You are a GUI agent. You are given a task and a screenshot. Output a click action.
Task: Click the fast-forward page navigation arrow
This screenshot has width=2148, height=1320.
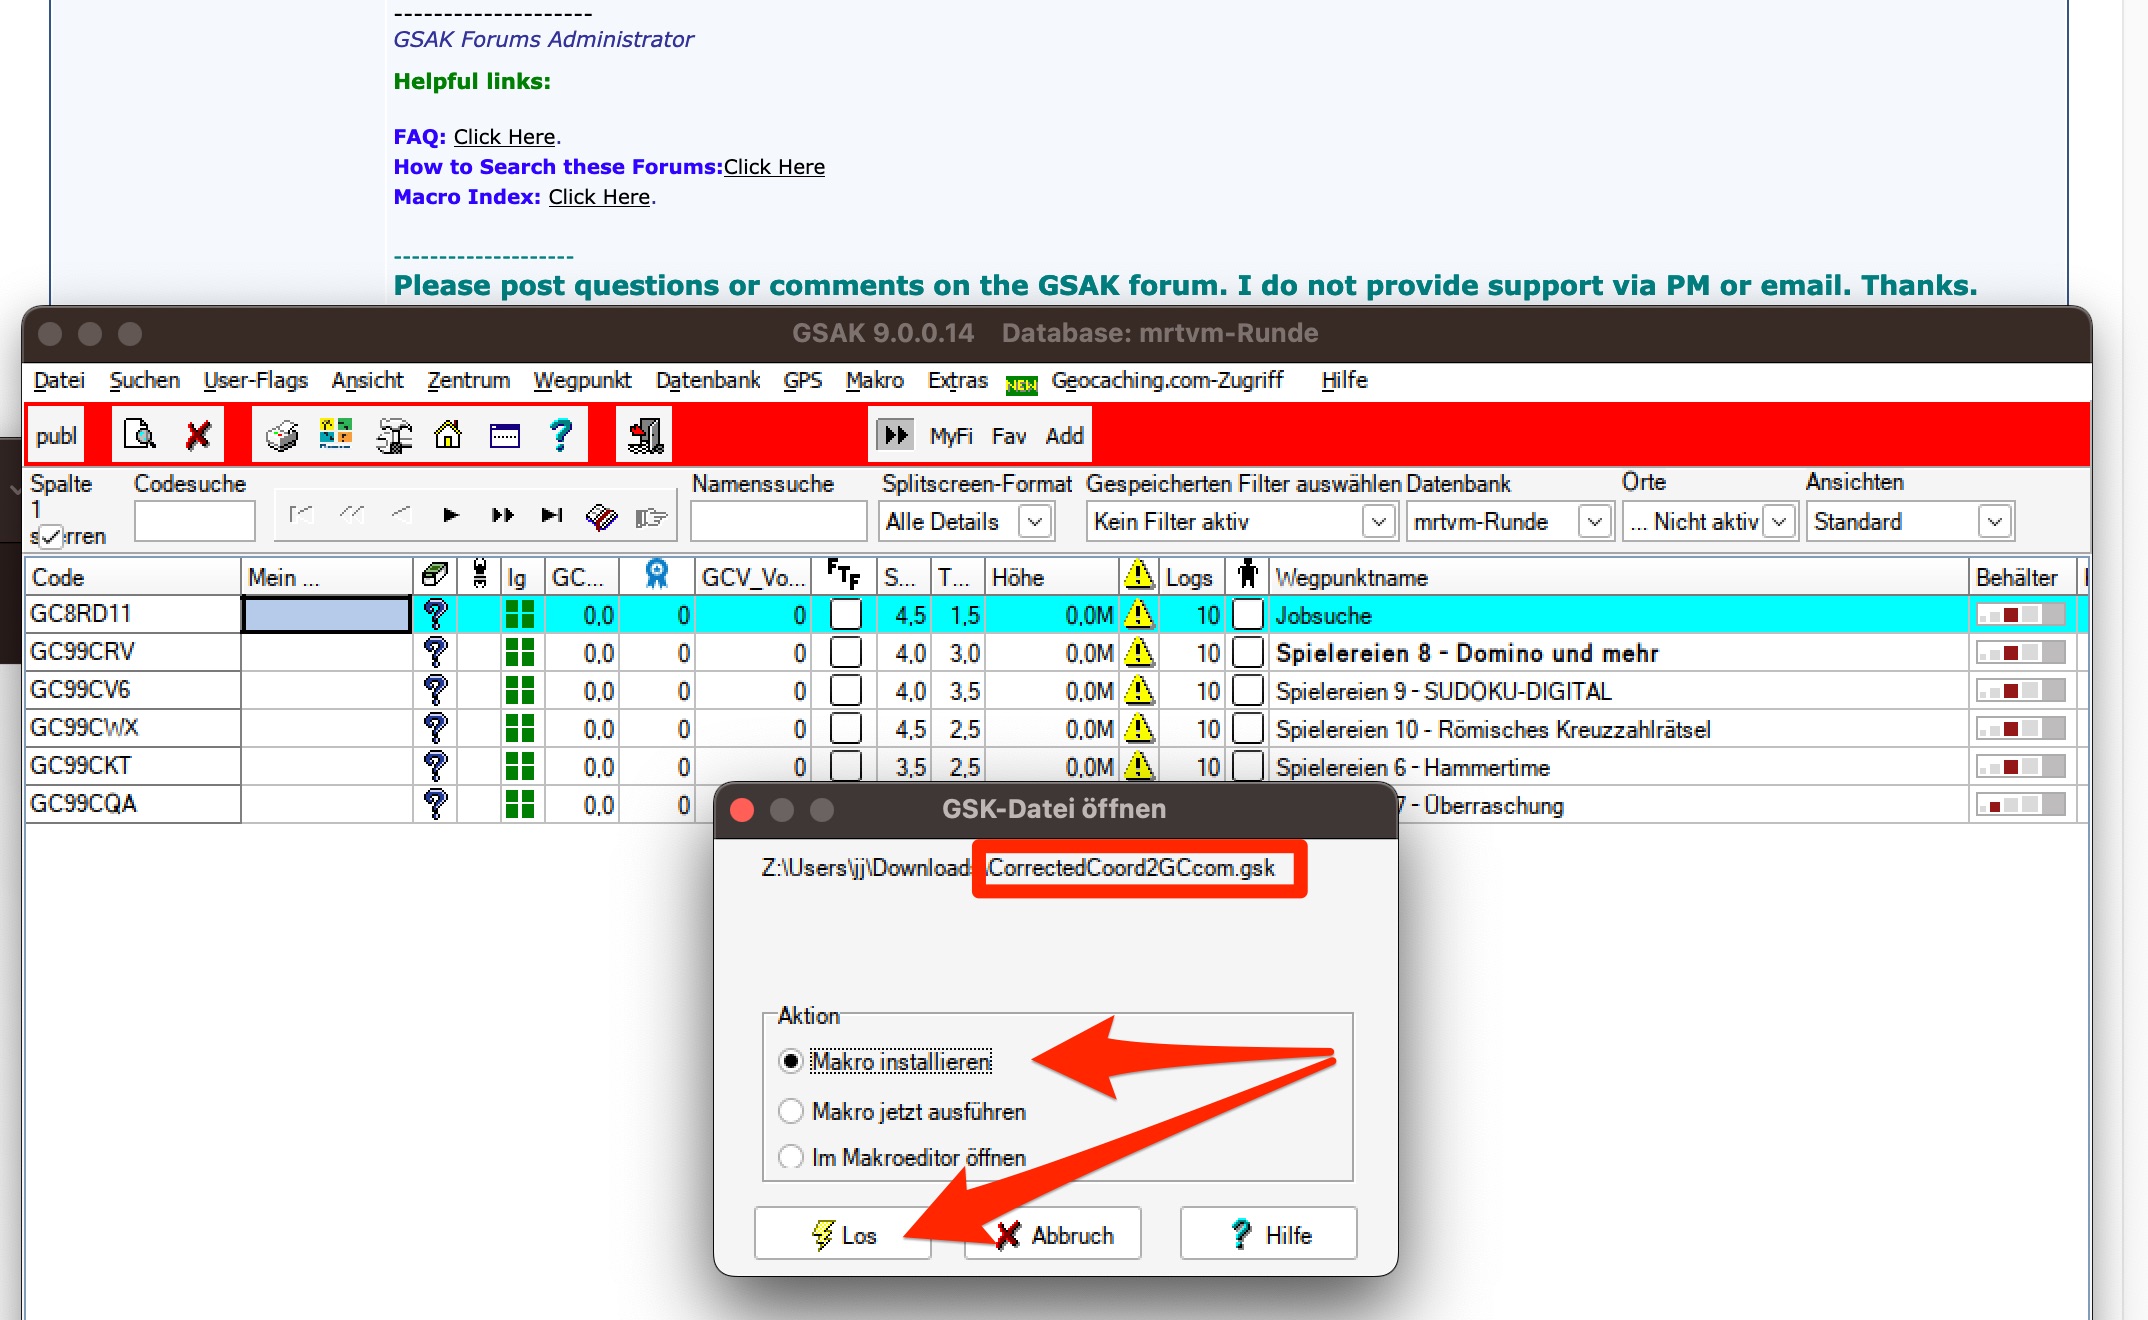pyautogui.click(x=503, y=515)
